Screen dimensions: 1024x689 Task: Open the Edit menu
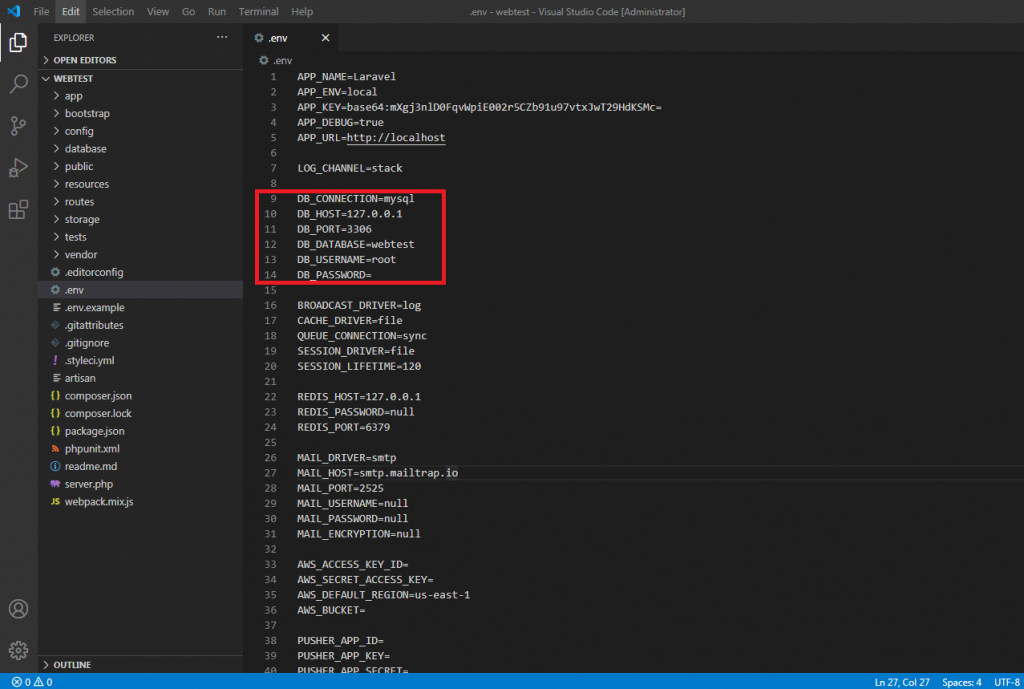[x=71, y=12]
